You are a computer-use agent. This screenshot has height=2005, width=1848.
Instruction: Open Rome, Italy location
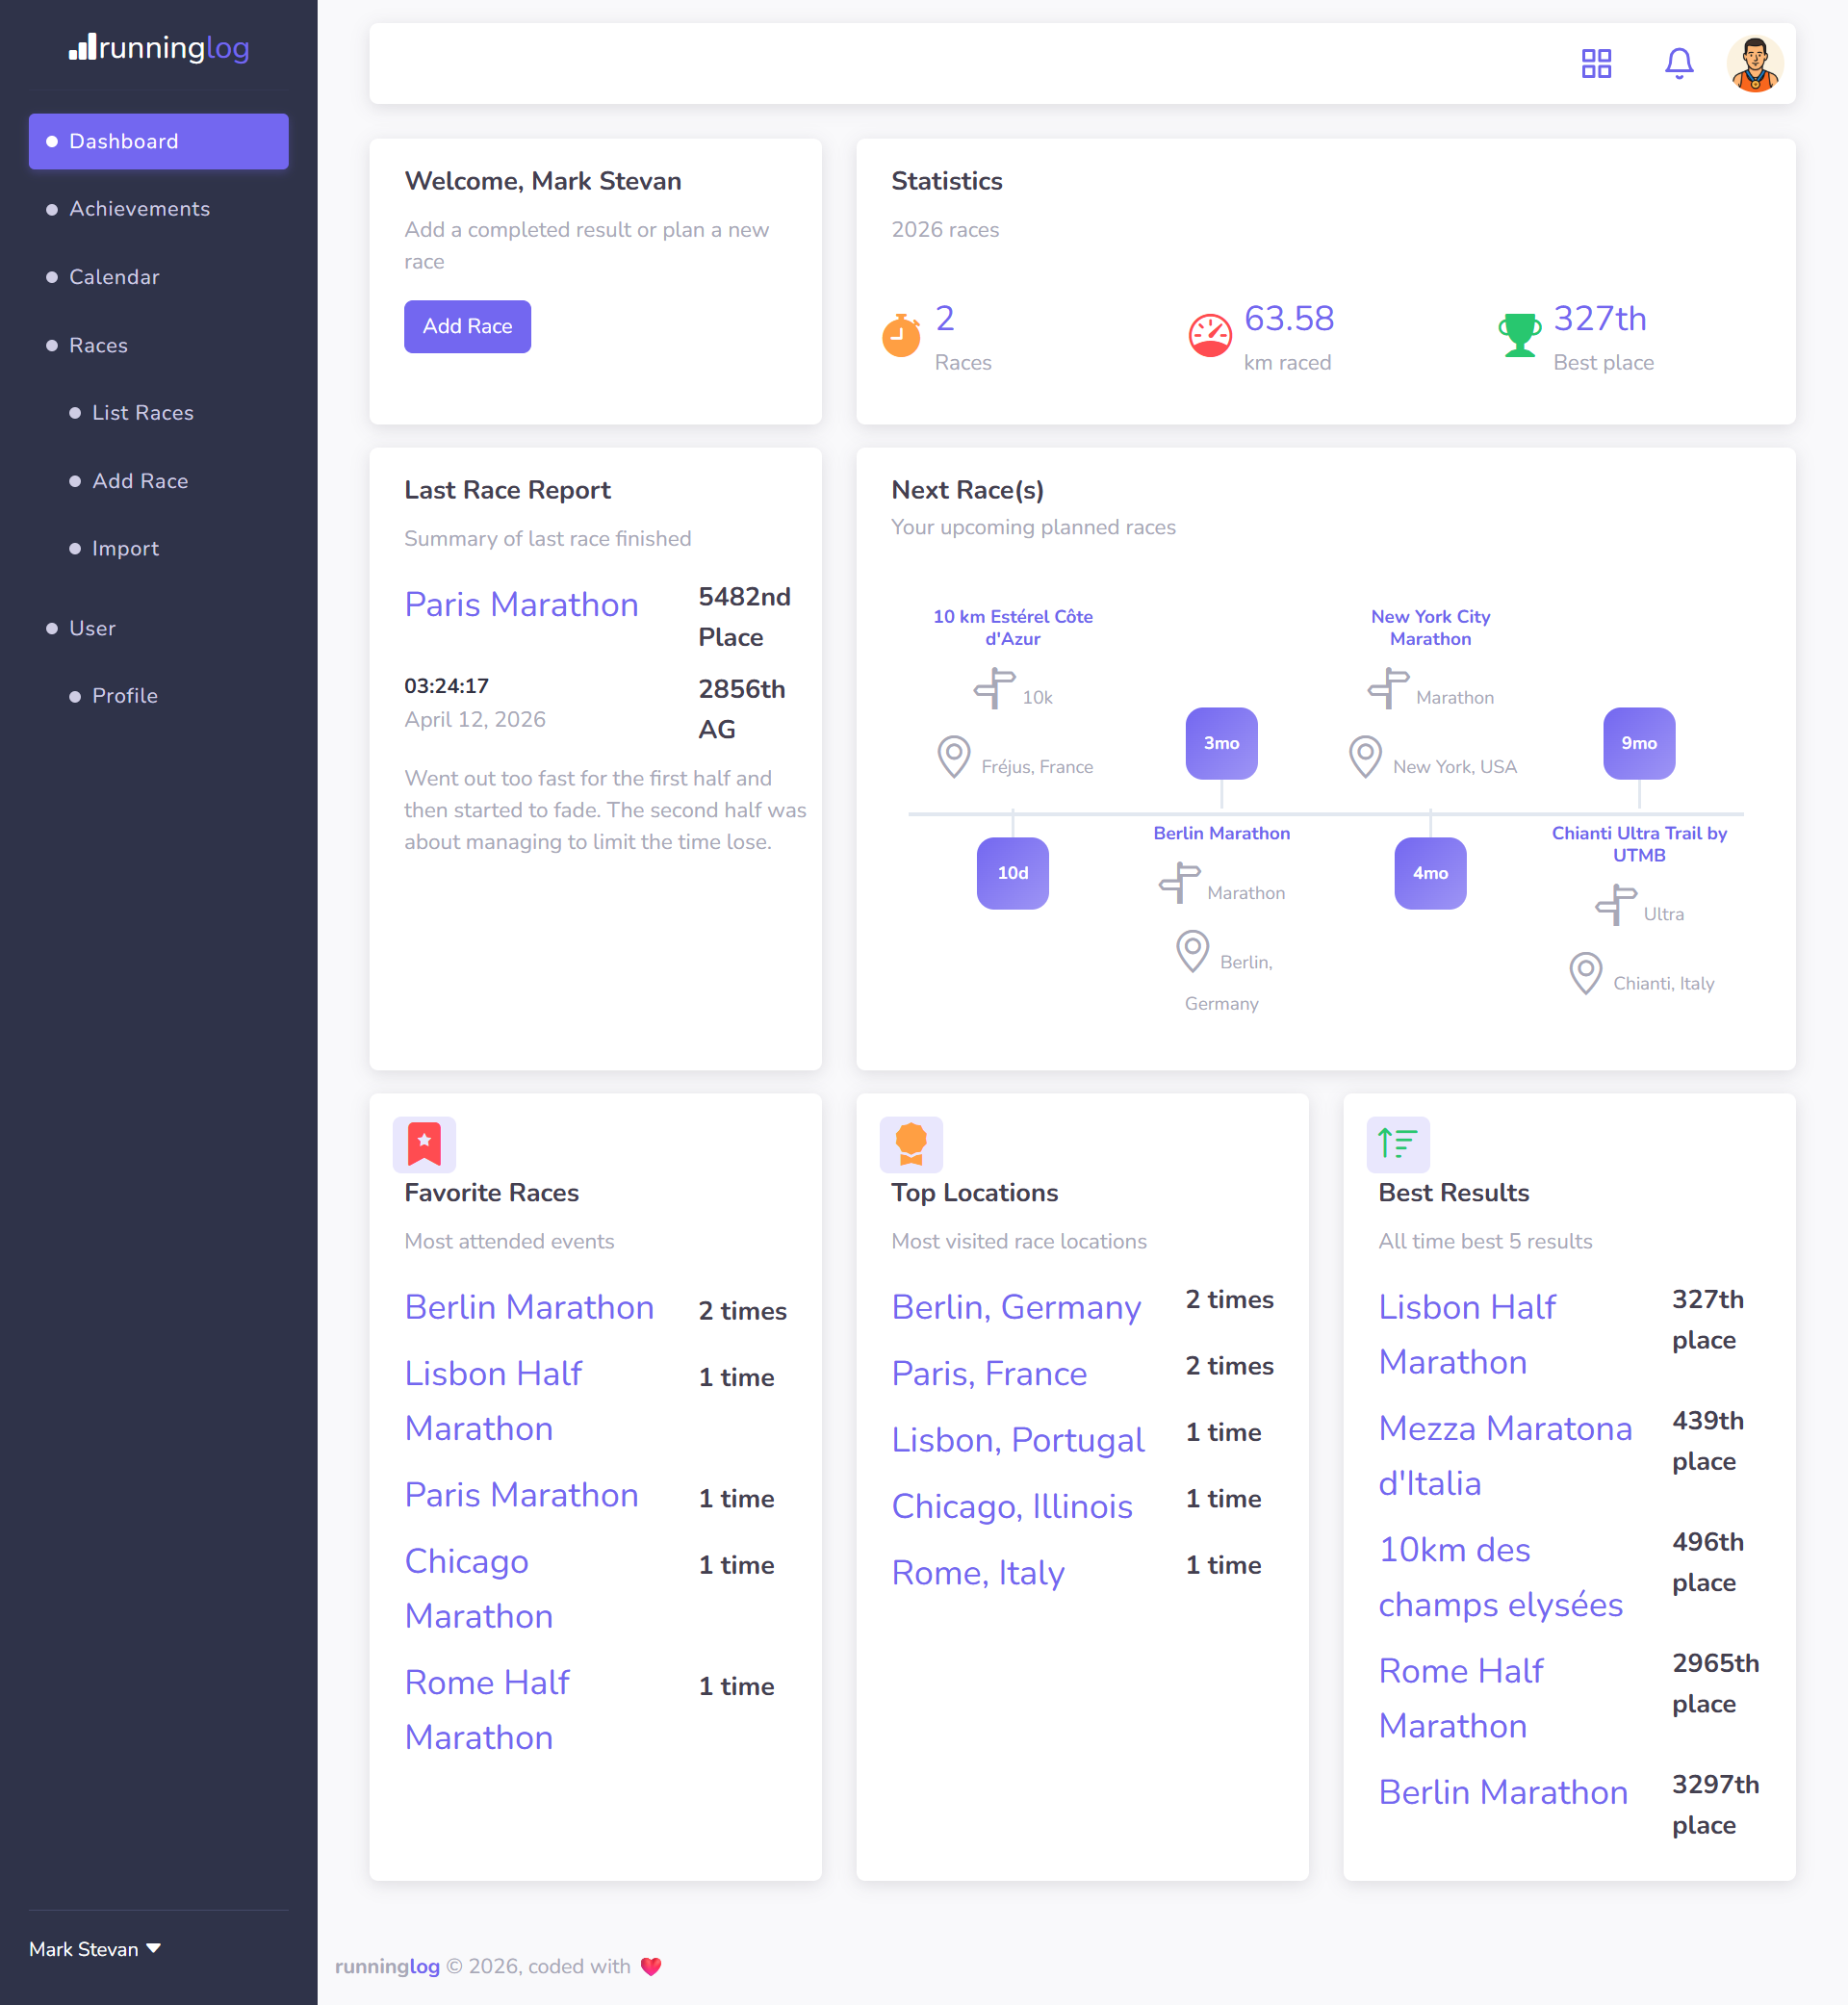(x=978, y=1573)
